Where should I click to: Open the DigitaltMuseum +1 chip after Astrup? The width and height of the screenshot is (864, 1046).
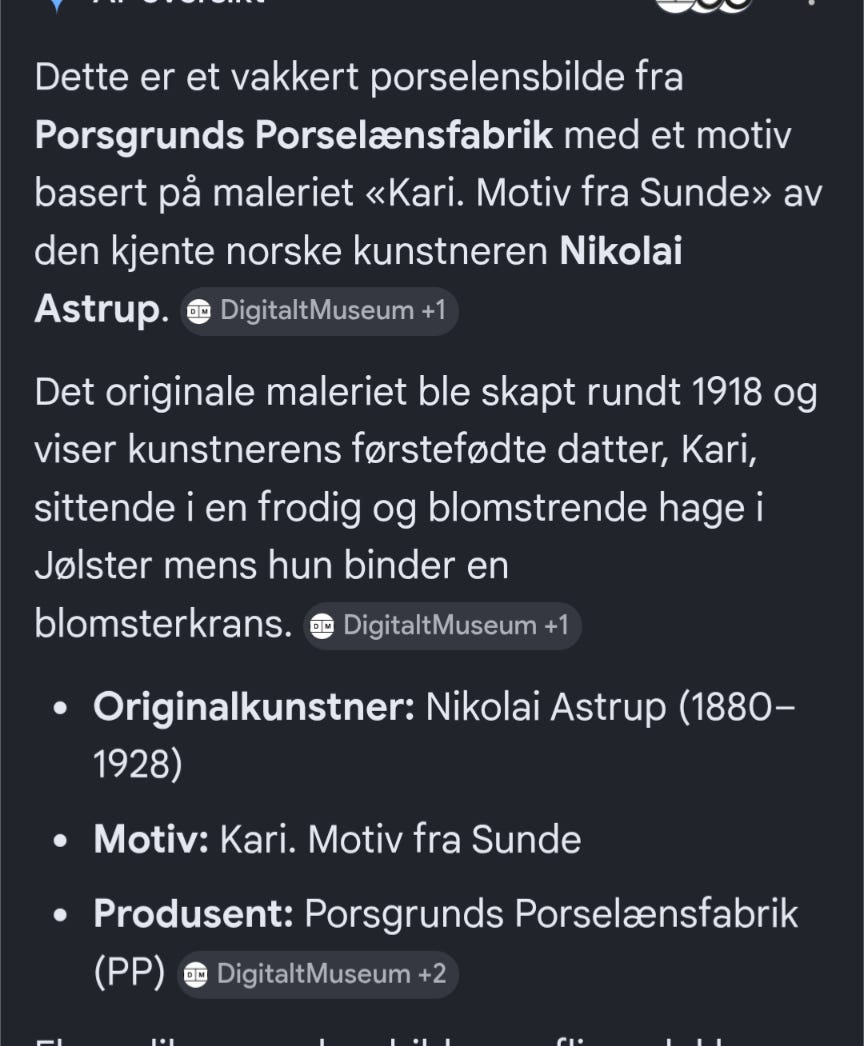320,312
